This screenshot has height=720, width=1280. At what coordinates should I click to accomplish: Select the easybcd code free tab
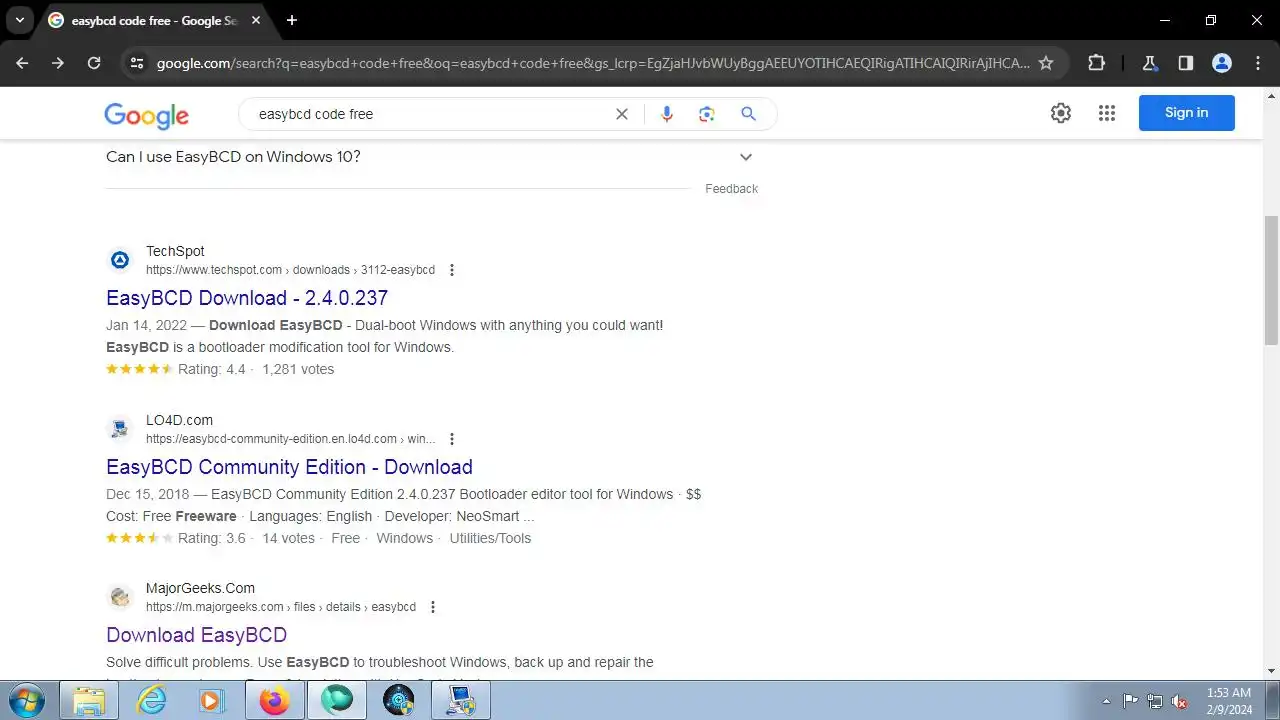pos(155,20)
